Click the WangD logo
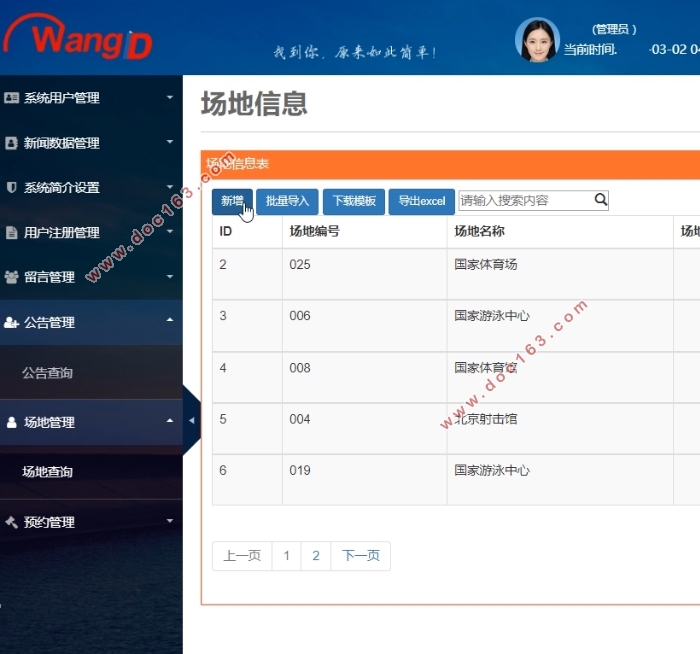700x654 pixels. [78, 38]
